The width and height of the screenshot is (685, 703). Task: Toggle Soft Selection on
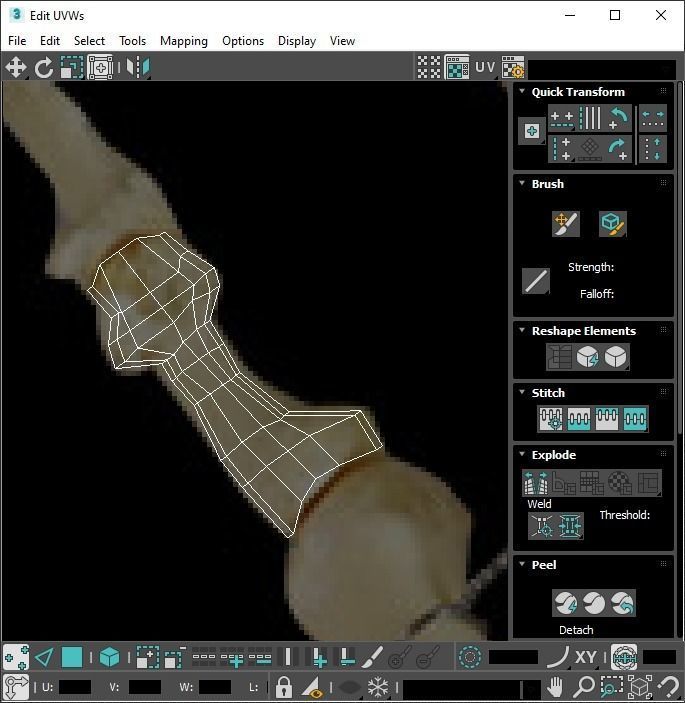(470, 657)
